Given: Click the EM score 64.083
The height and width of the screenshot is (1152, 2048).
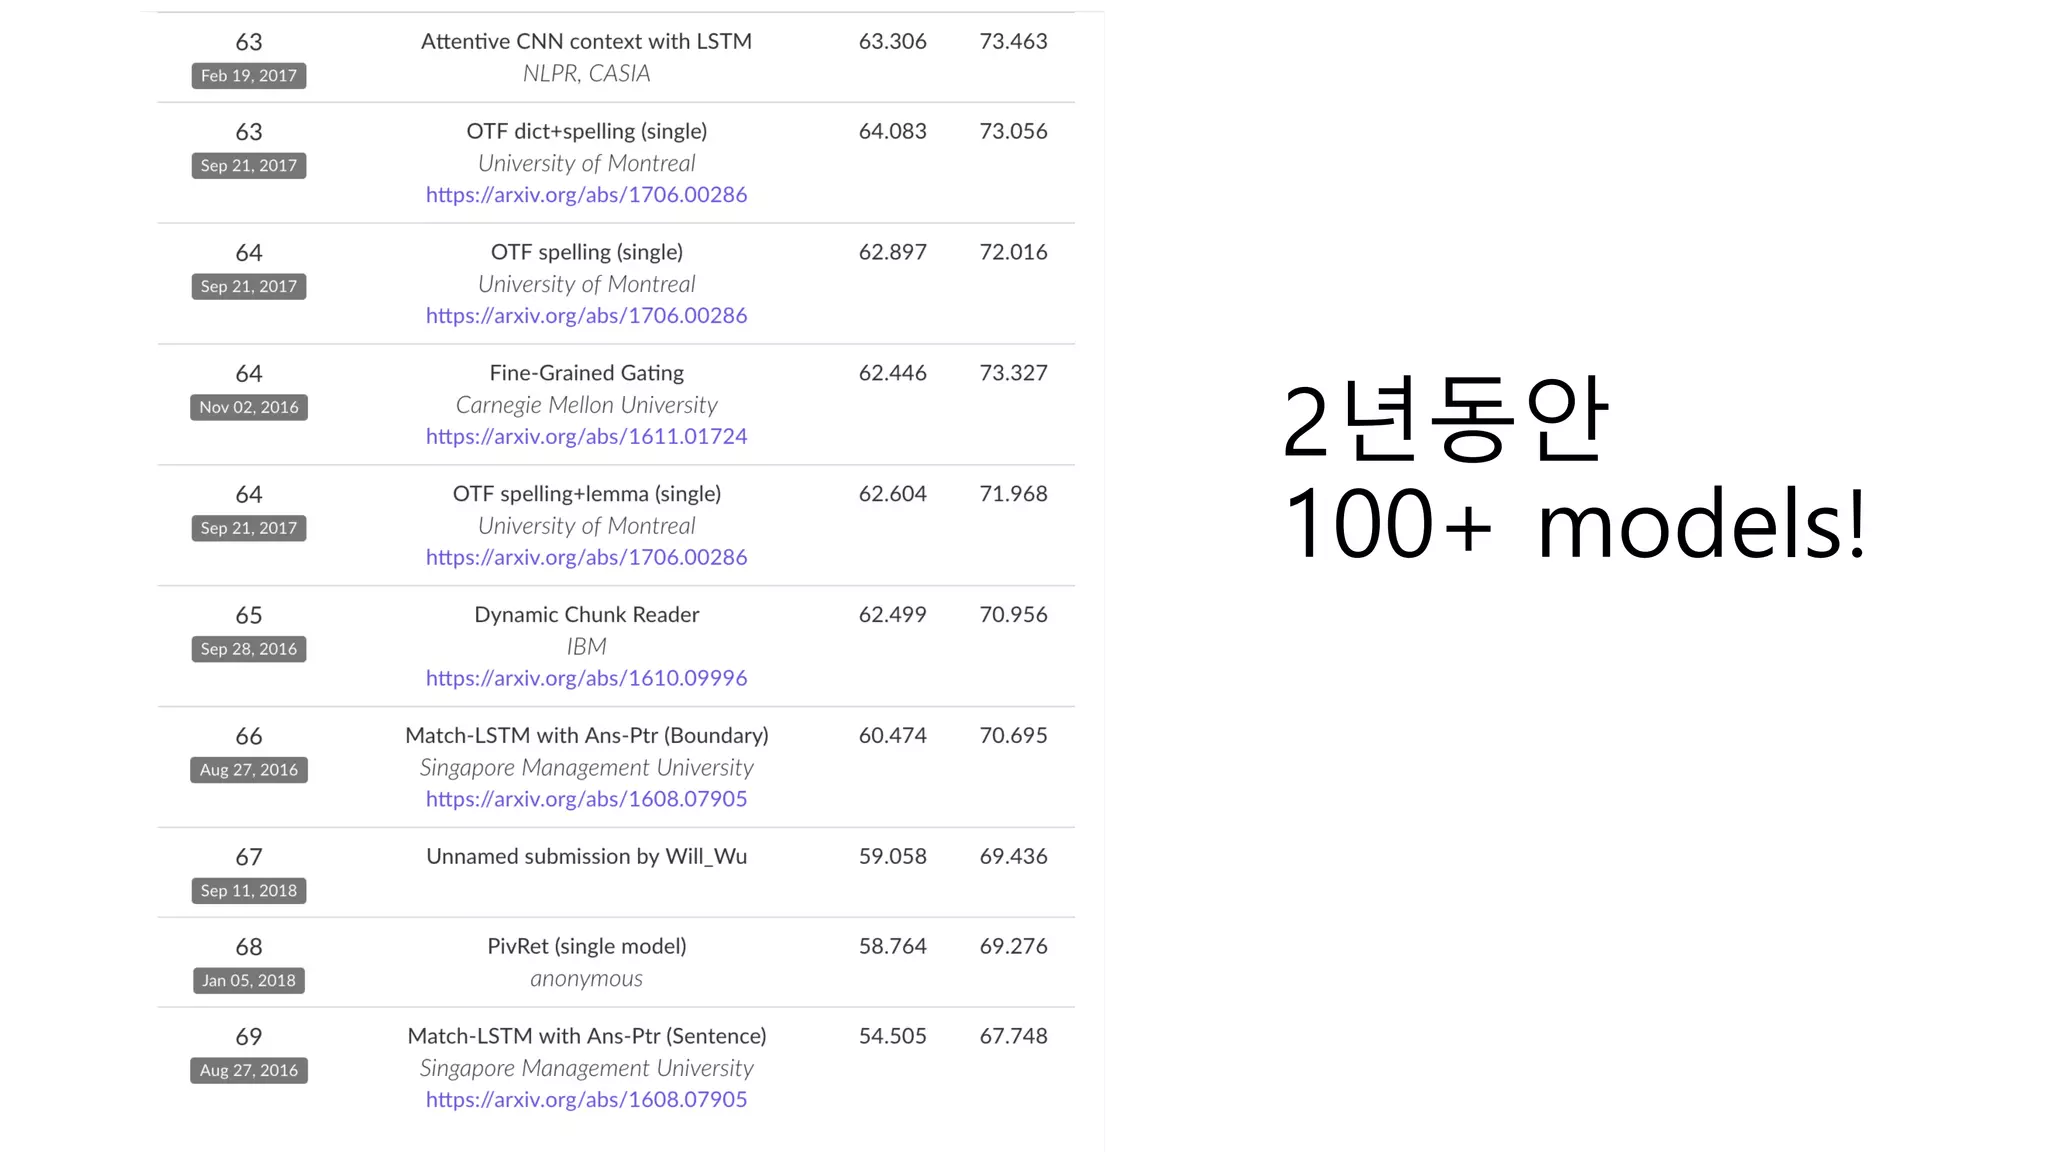Looking at the screenshot, I should (892, 132).
